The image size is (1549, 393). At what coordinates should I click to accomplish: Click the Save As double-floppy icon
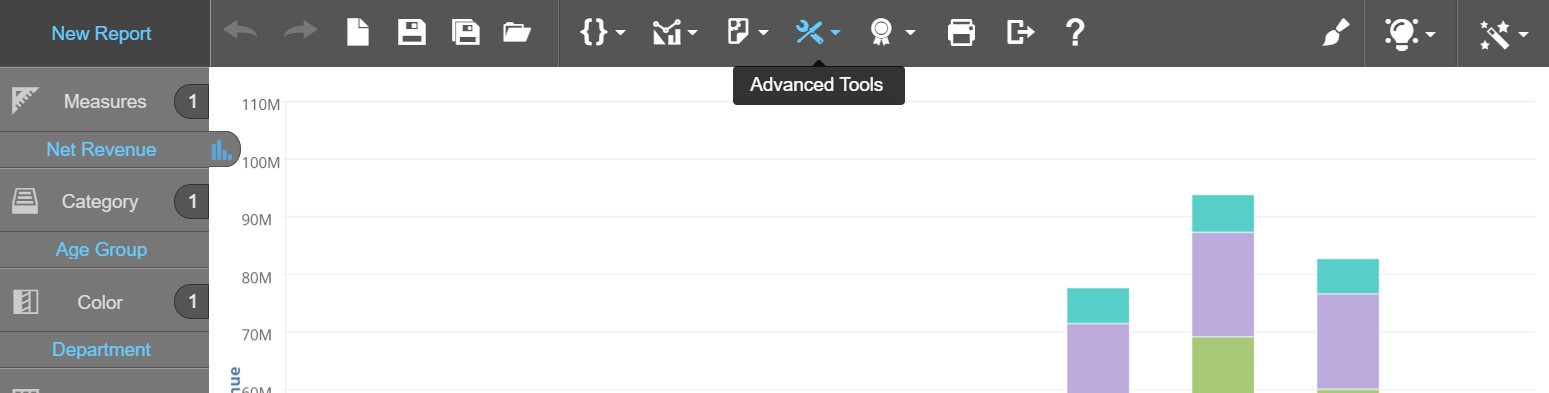(466, 32)
